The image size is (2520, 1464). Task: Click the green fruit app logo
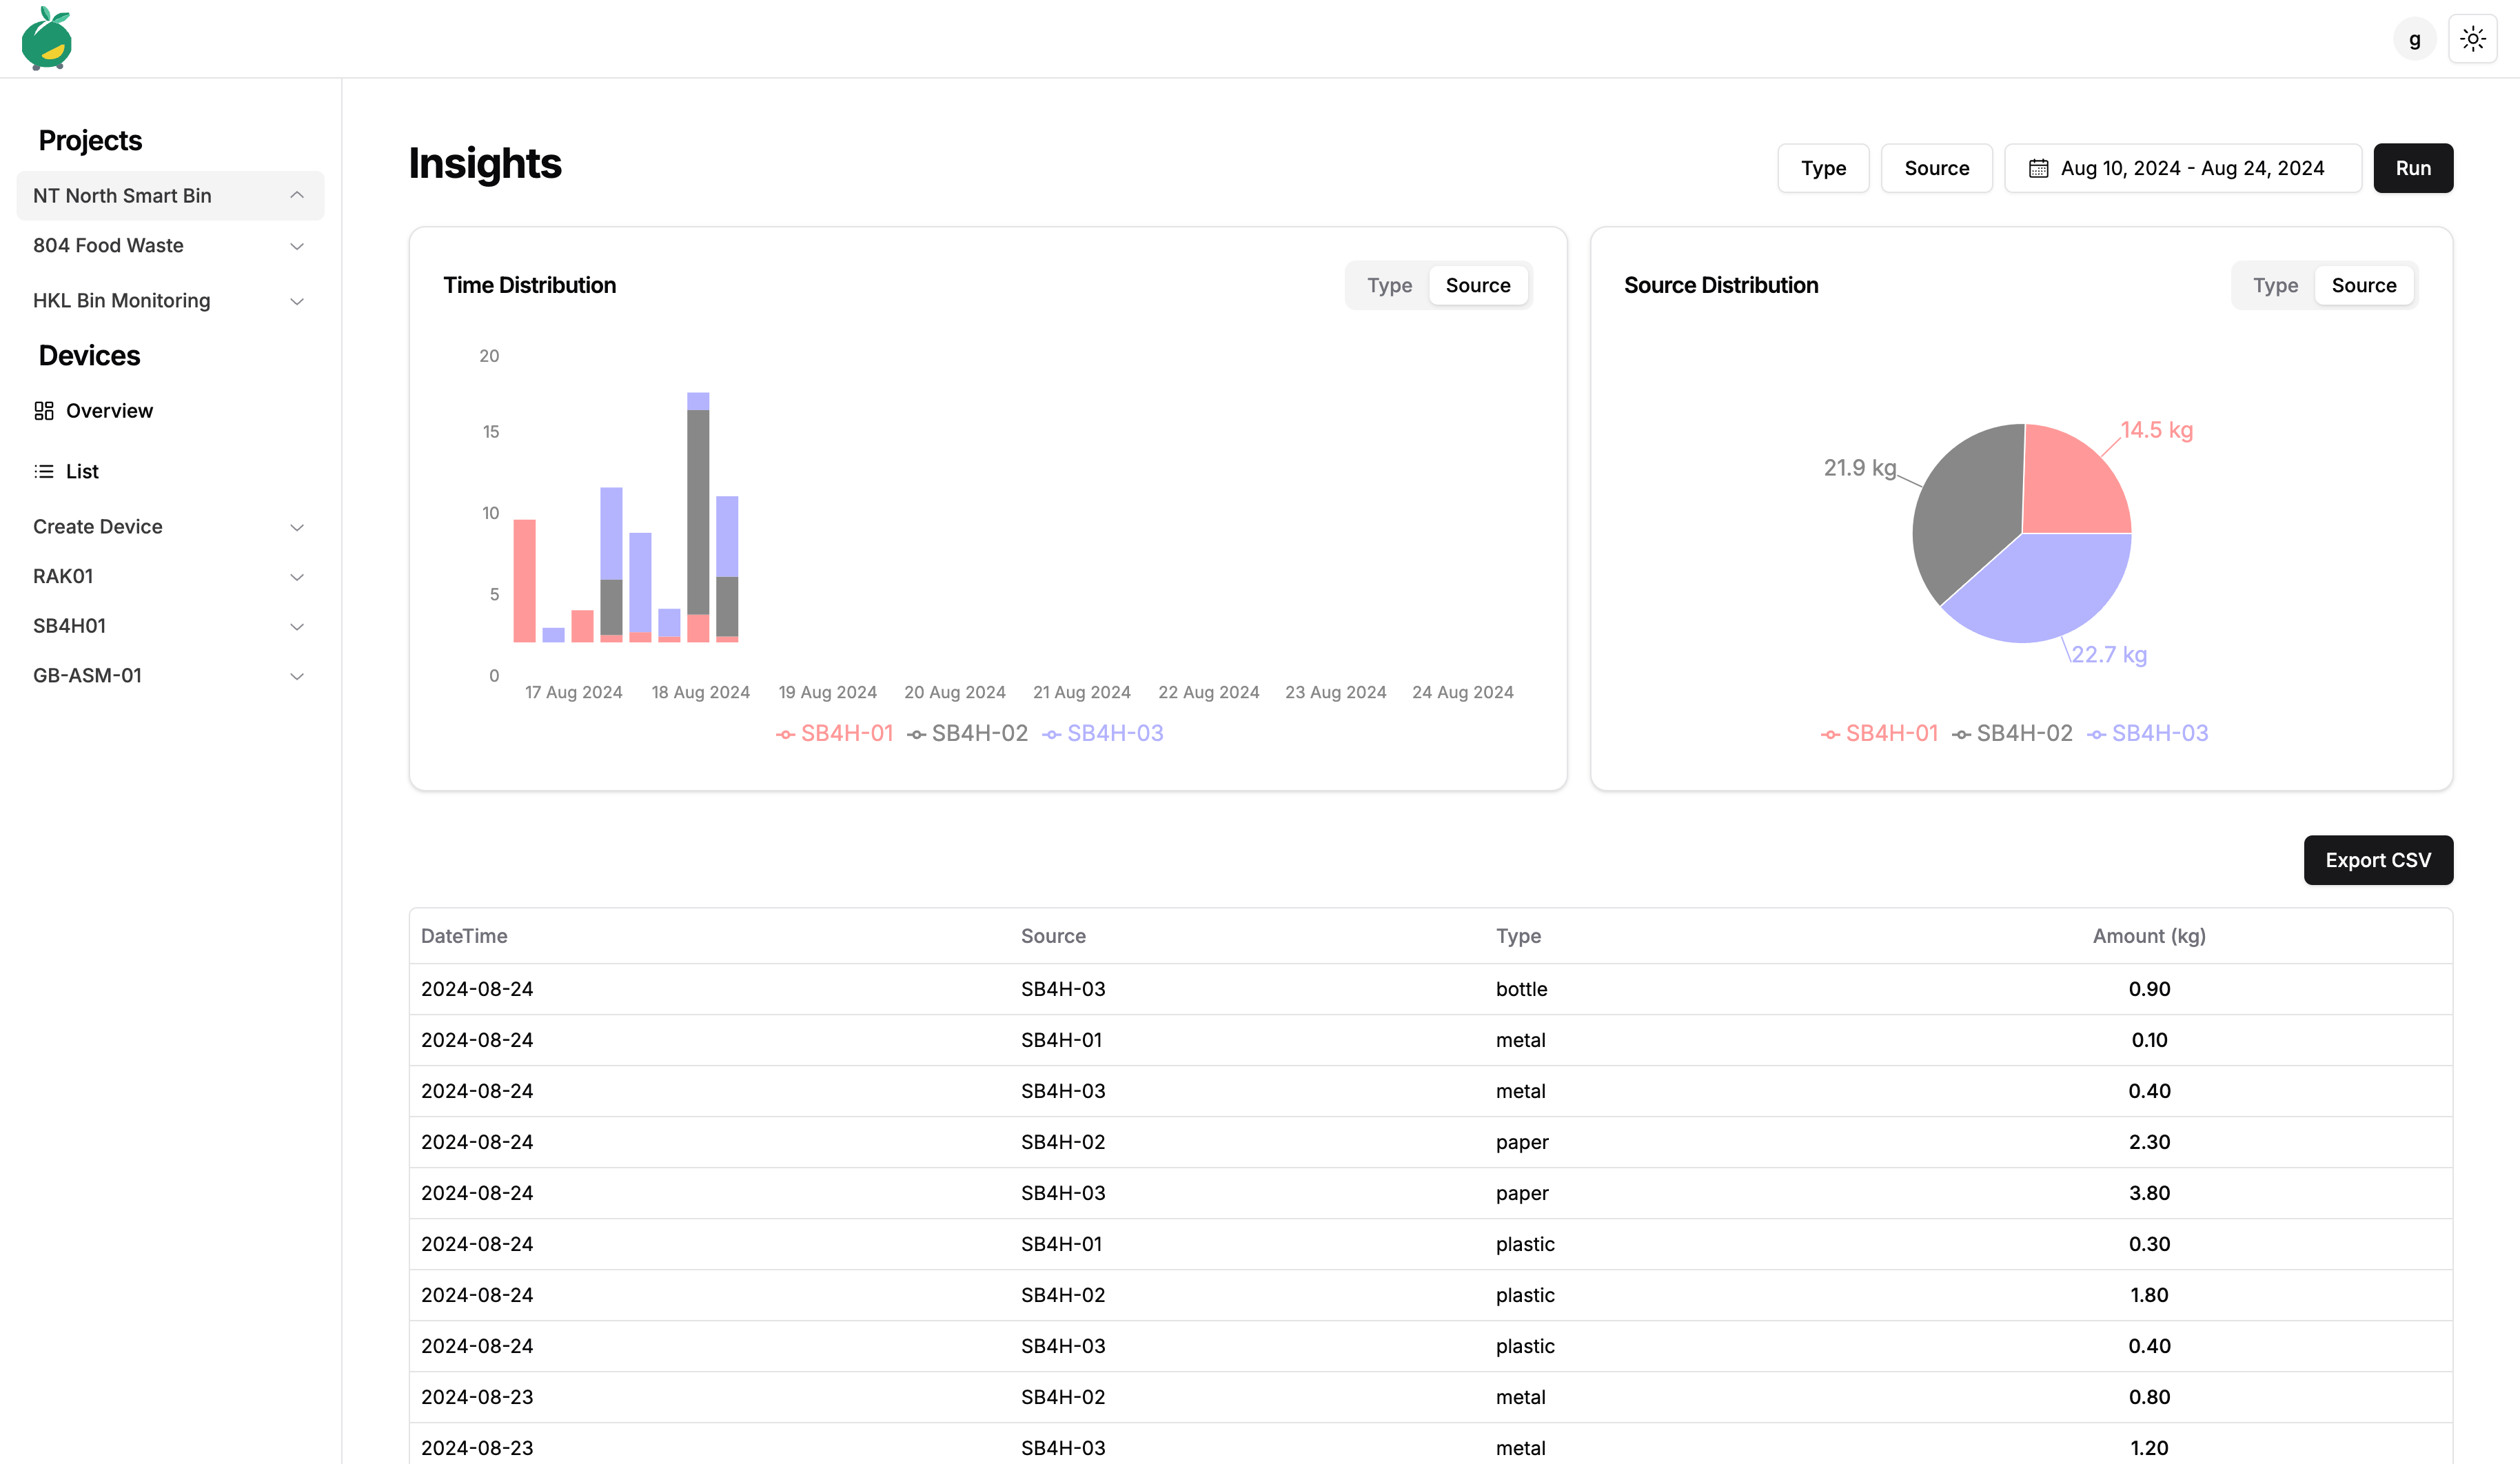pyautogui.click(x=46, y=38)
